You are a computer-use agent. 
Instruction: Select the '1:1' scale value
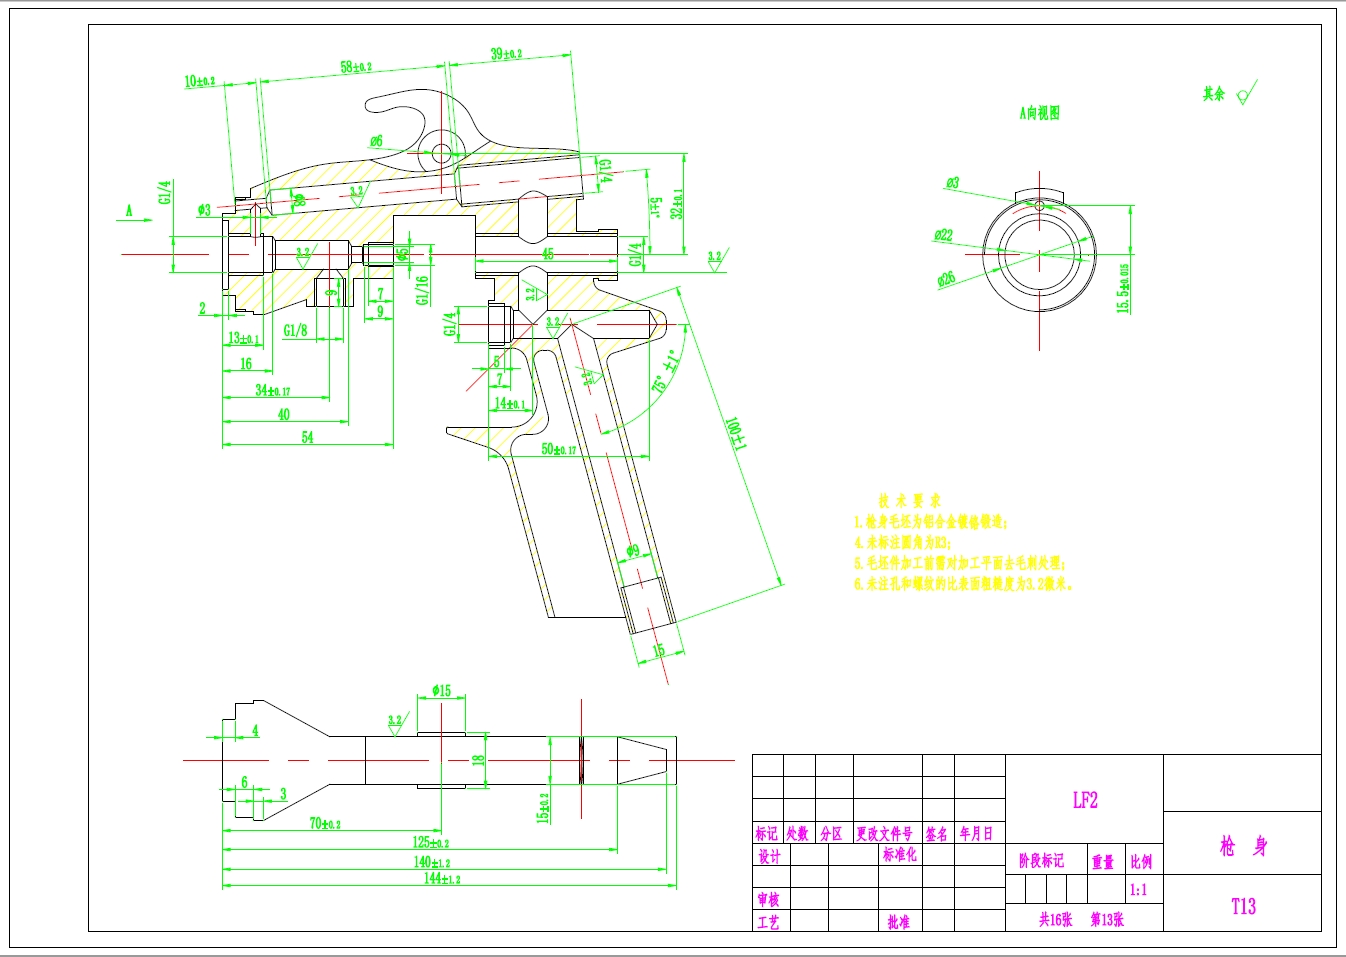point(1139,889)
